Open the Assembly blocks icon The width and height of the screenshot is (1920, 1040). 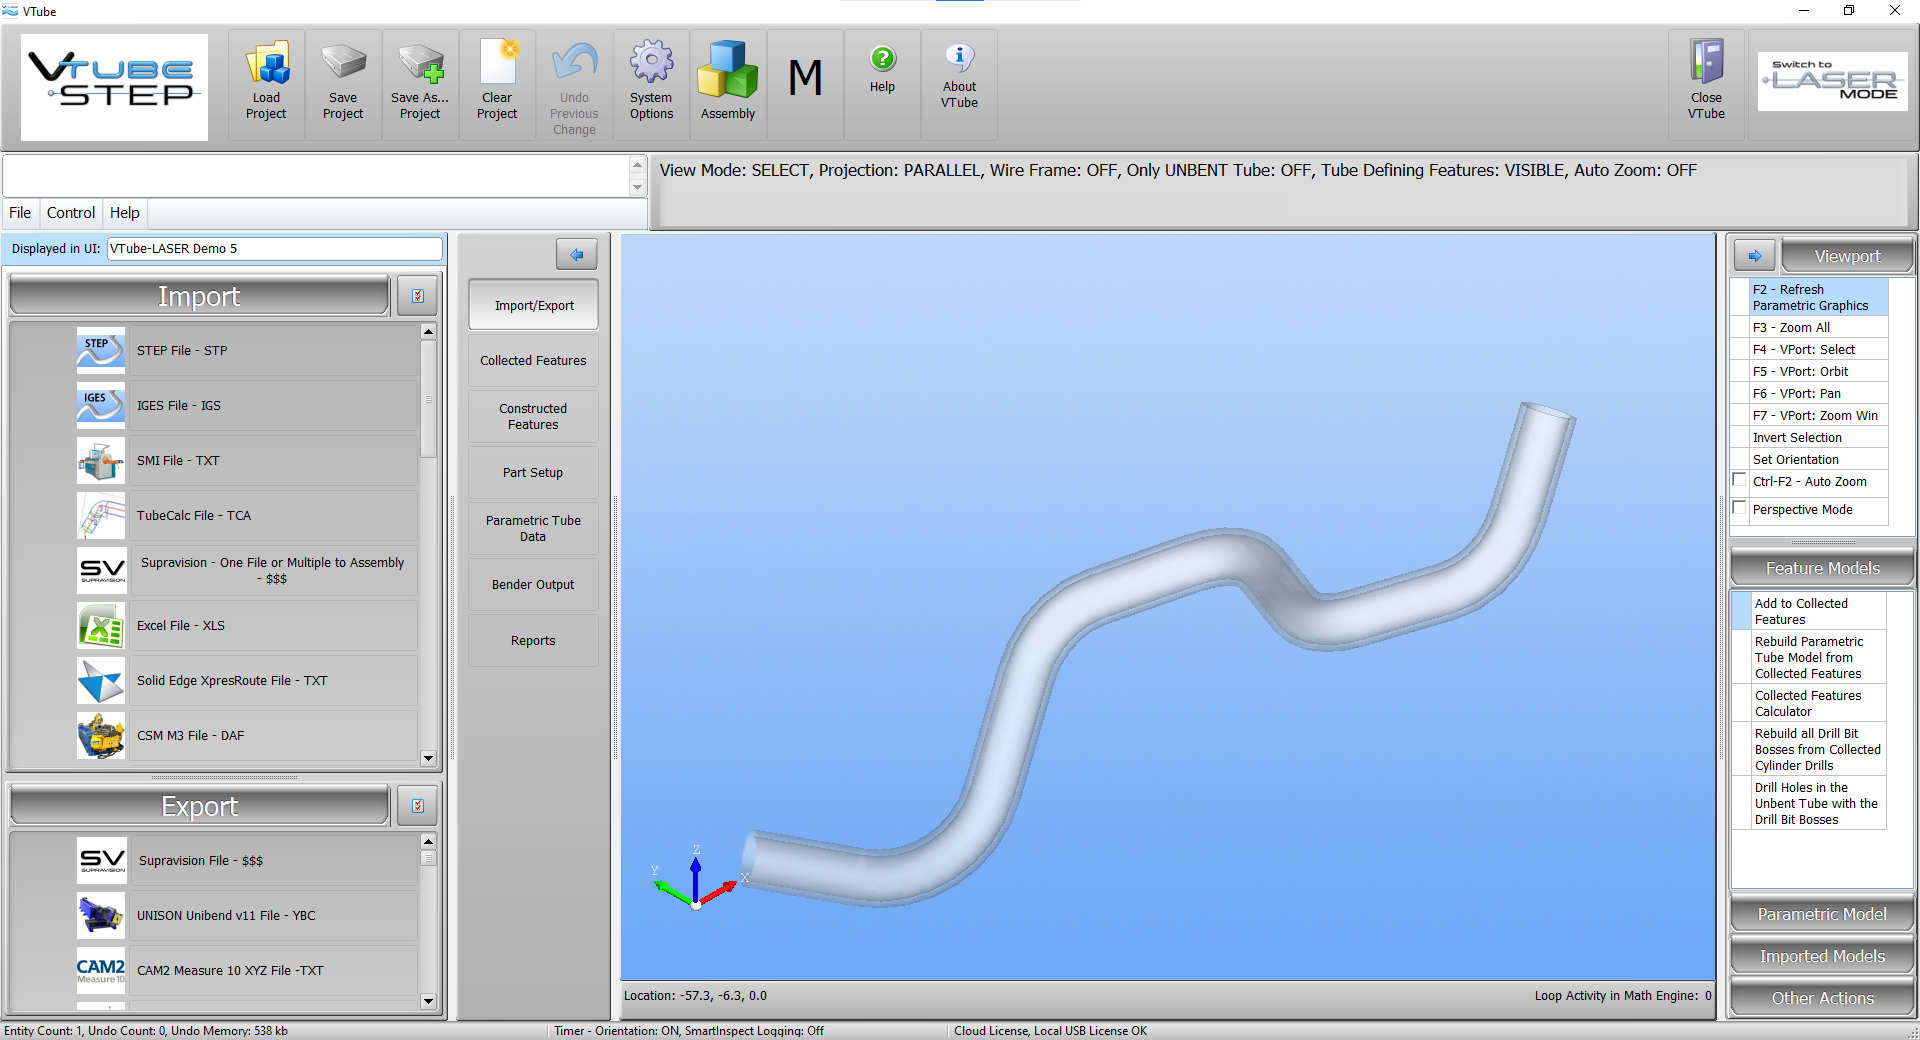coord(728,70)
